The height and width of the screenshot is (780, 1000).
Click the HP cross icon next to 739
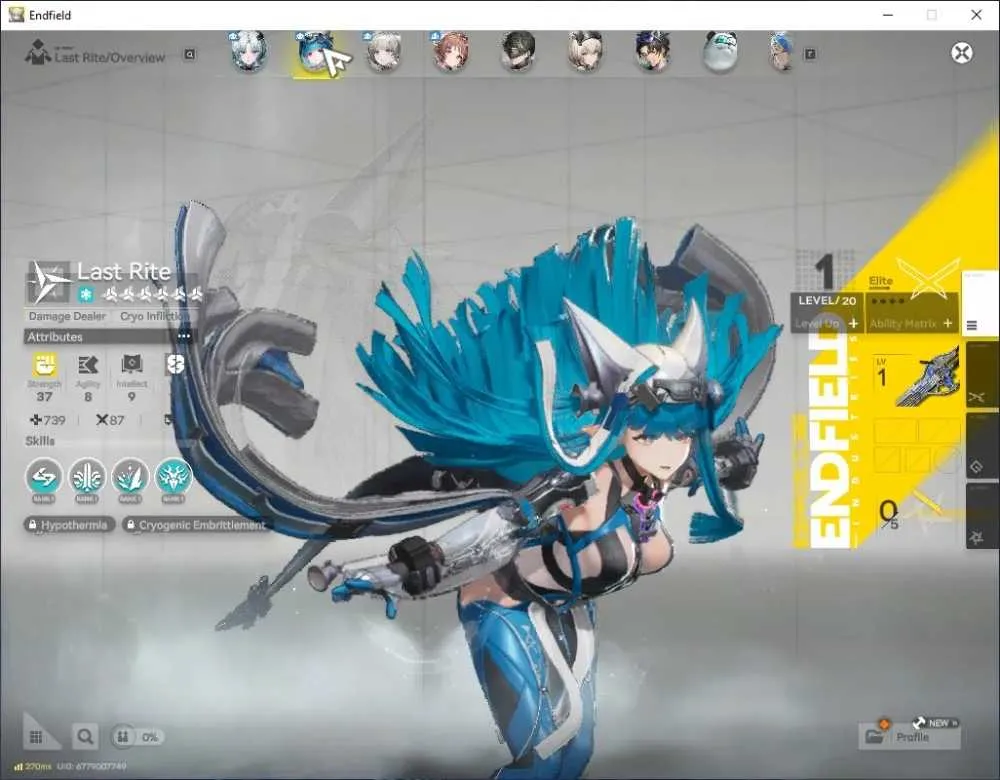point(36,420)
